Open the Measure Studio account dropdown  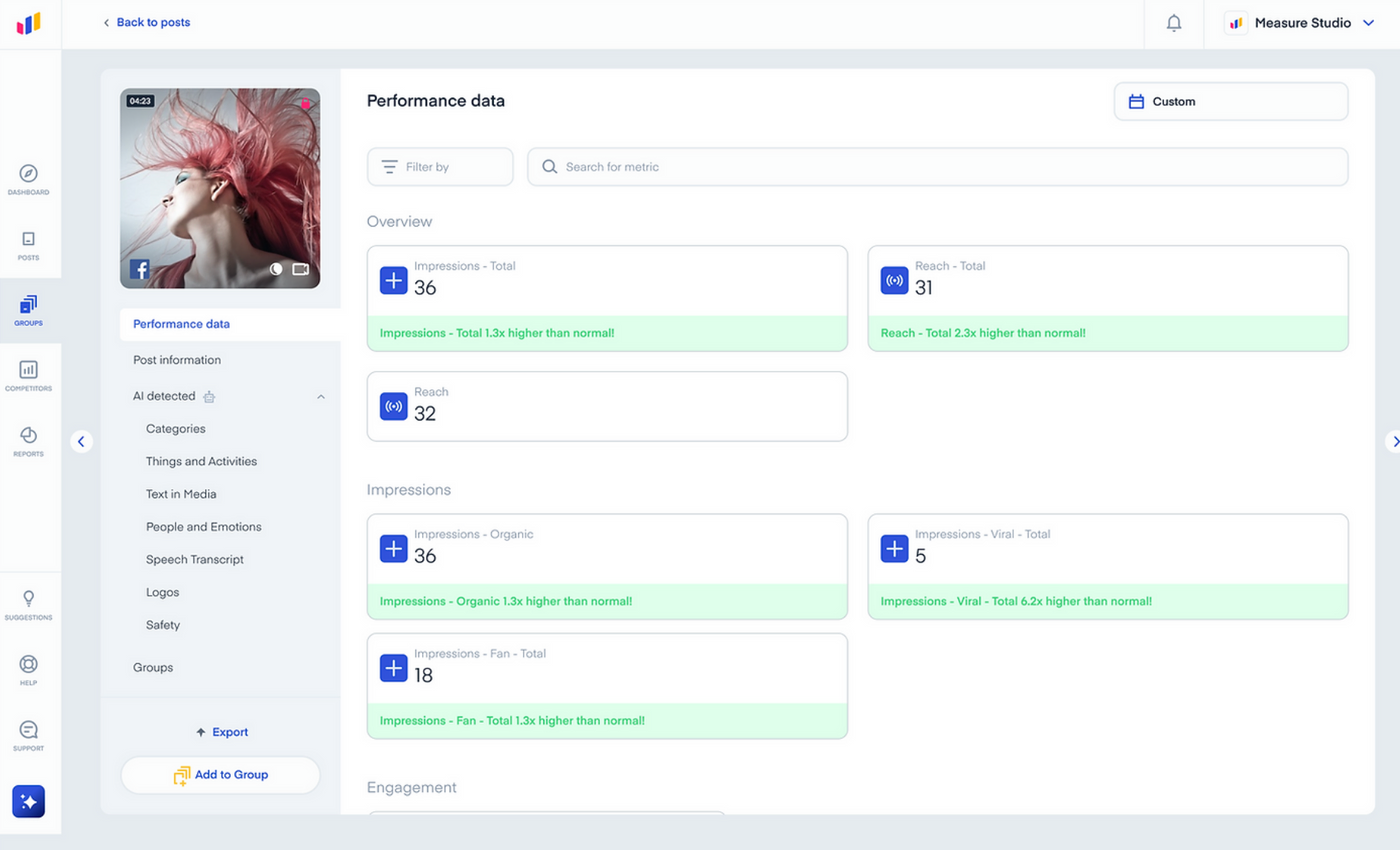point(1301,23)
